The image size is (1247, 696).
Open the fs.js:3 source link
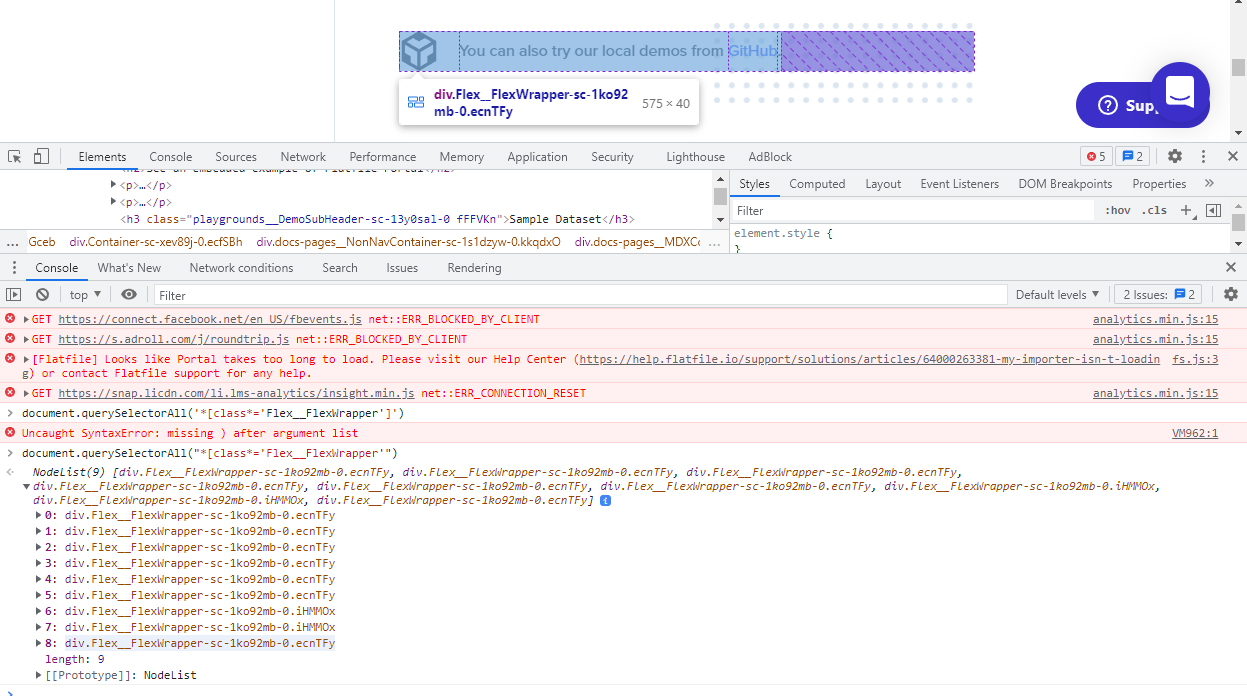tap(1195, 359)
